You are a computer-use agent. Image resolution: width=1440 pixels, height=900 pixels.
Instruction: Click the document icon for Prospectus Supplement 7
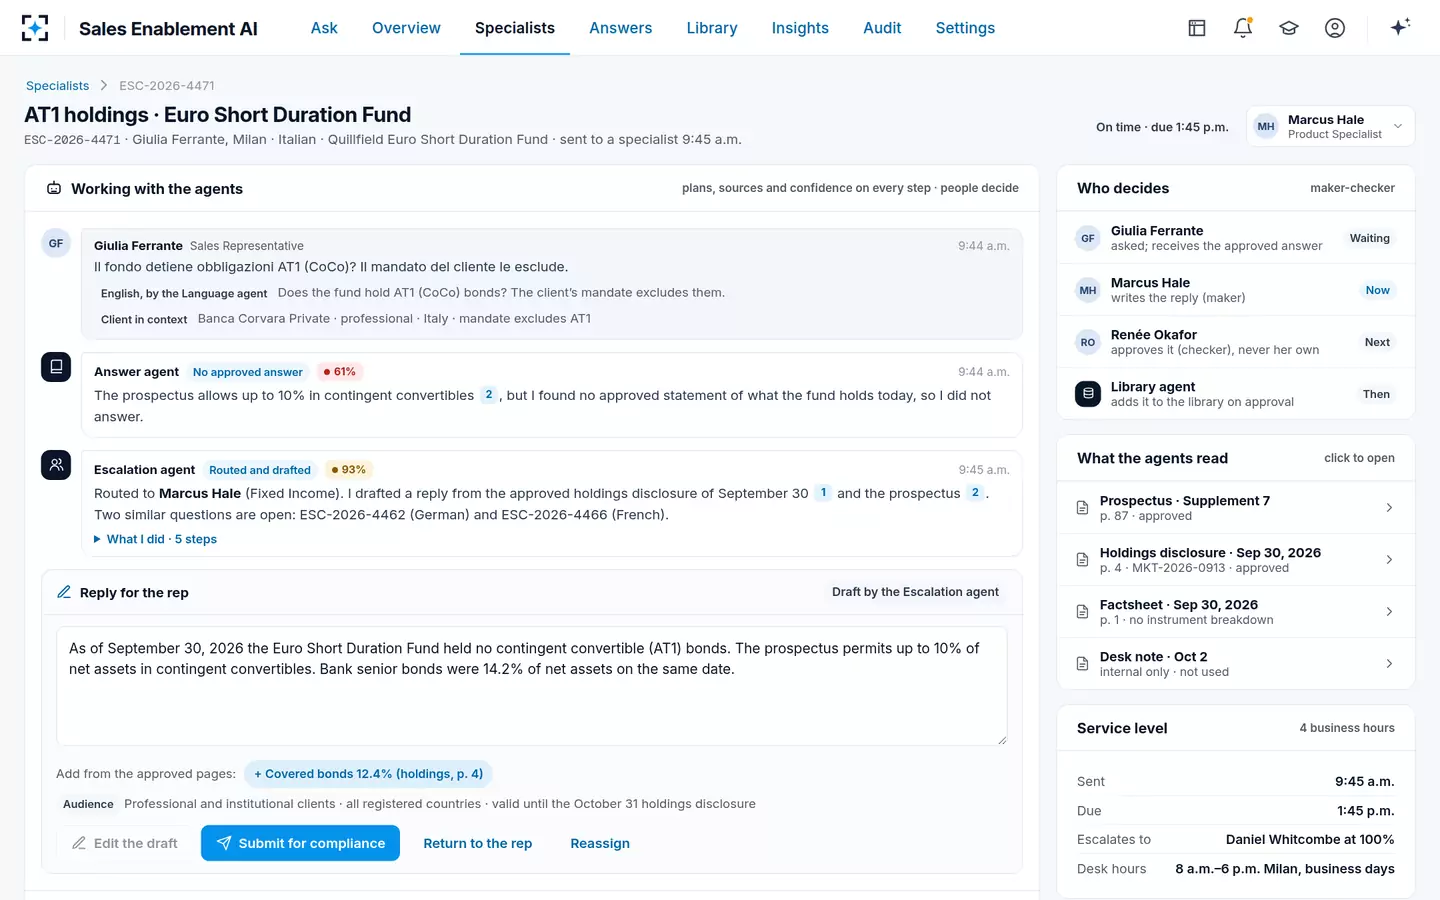[x=1082, y=508]
